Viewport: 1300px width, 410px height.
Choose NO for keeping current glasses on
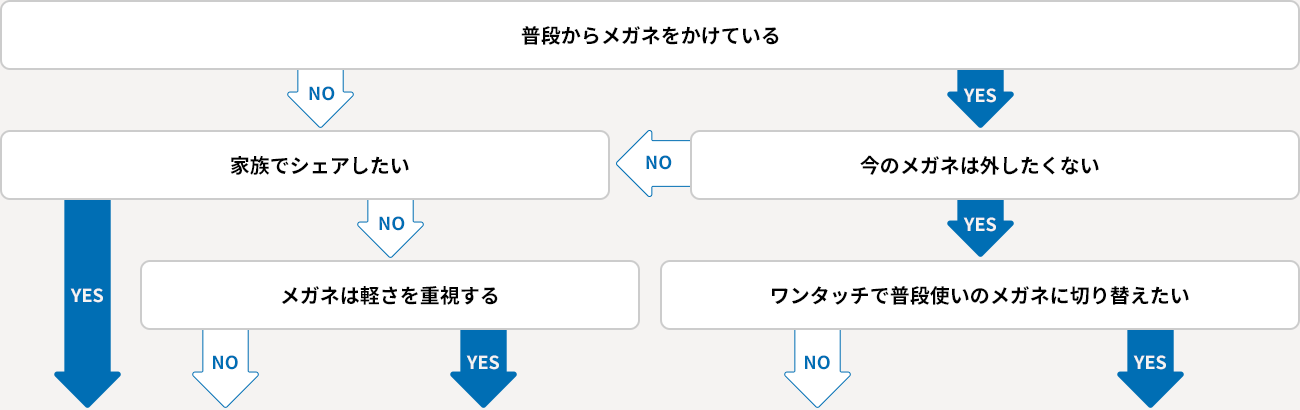653,162
